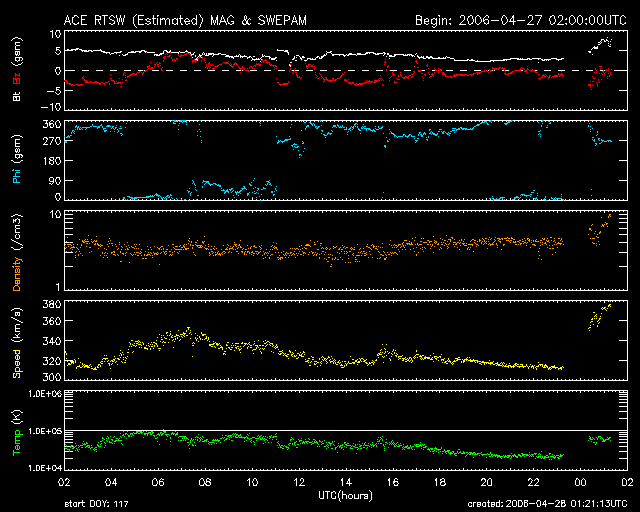Click the "1.0E+05" tick on the Temp axis
The width and height of the screenshot is (640, 512).
(45, 431)
